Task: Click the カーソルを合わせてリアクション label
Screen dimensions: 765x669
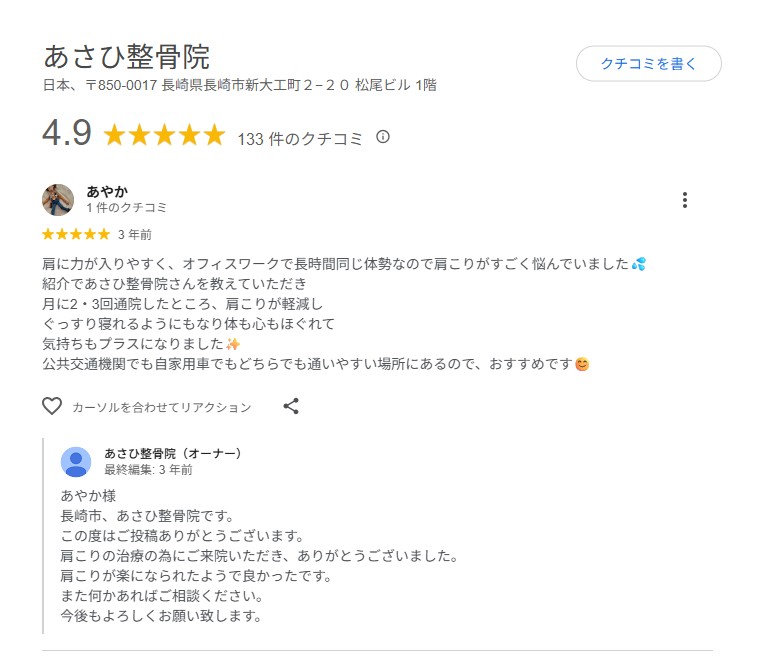Action: 162,408
